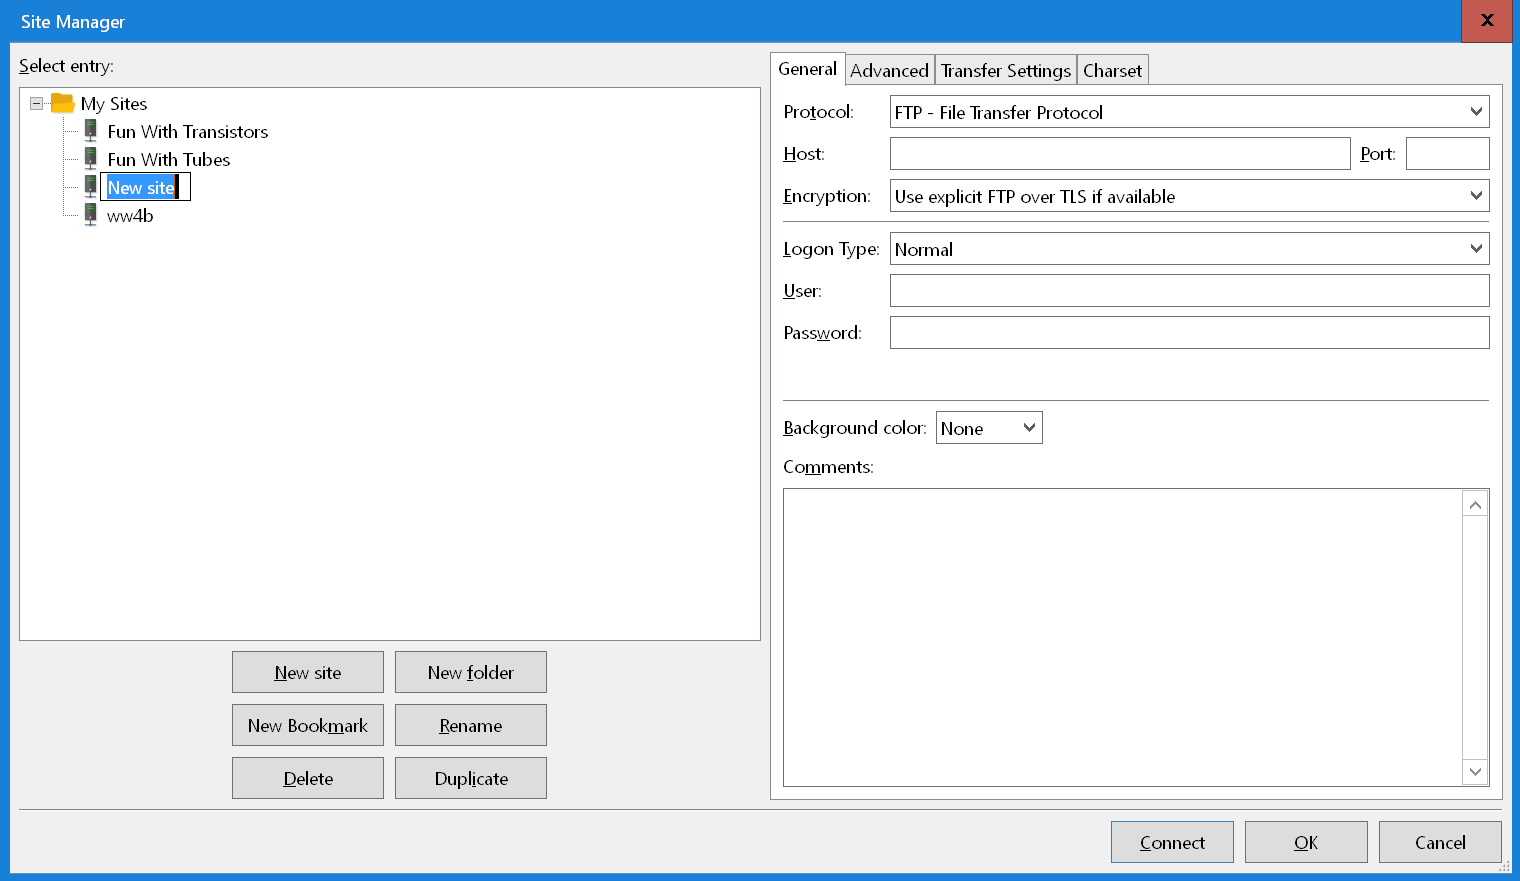The width and height of the screenshot is (1520, 881).
Task: Collapse the My Sites tree node
Action: coord(37,103)
